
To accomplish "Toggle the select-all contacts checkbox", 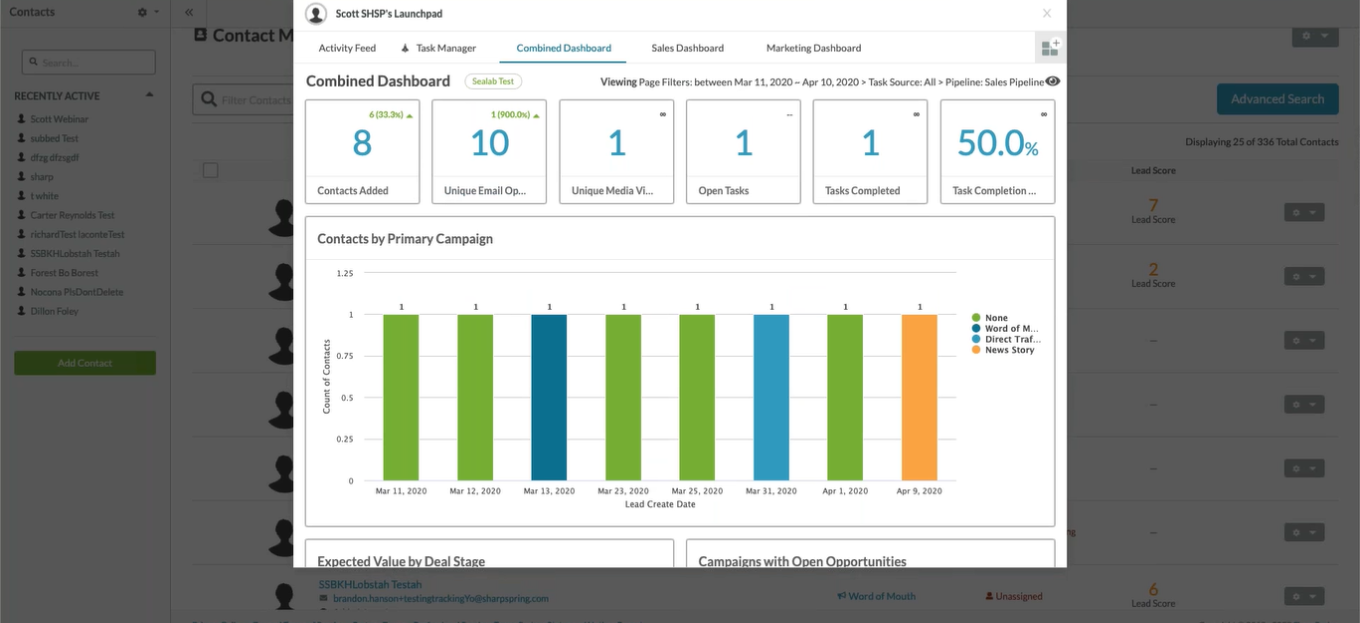I will [x=210, y=170].
